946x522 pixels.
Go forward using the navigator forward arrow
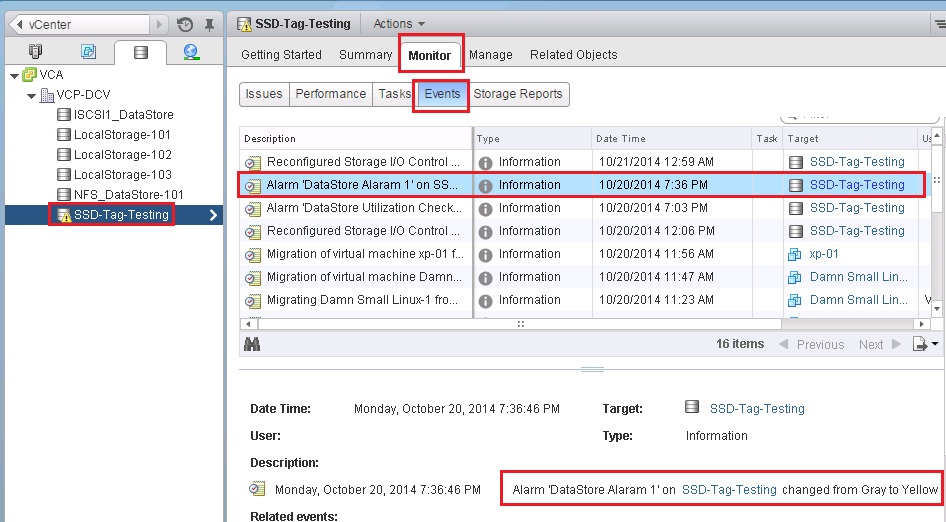click(x=159, y=25)
